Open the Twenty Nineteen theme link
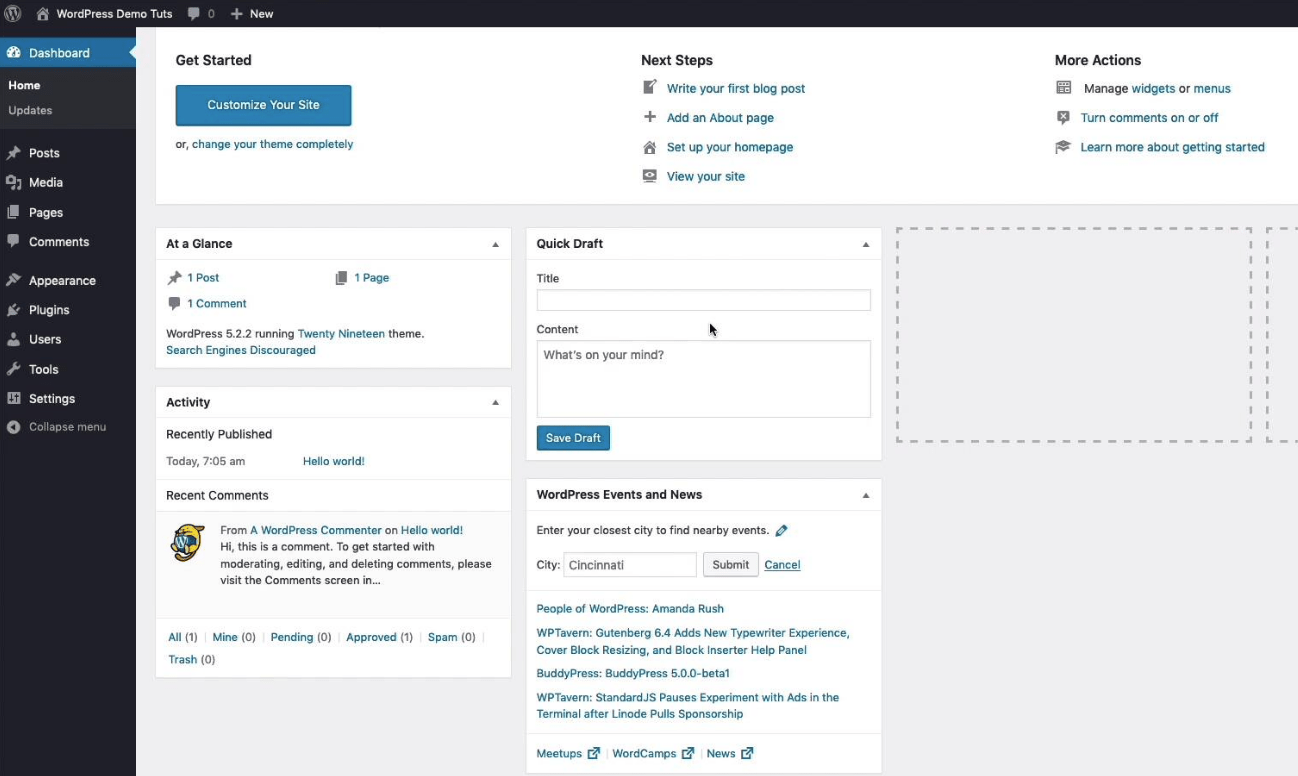Image resolution: width=1298 pixels, height=776 pixels. (341, 334)
